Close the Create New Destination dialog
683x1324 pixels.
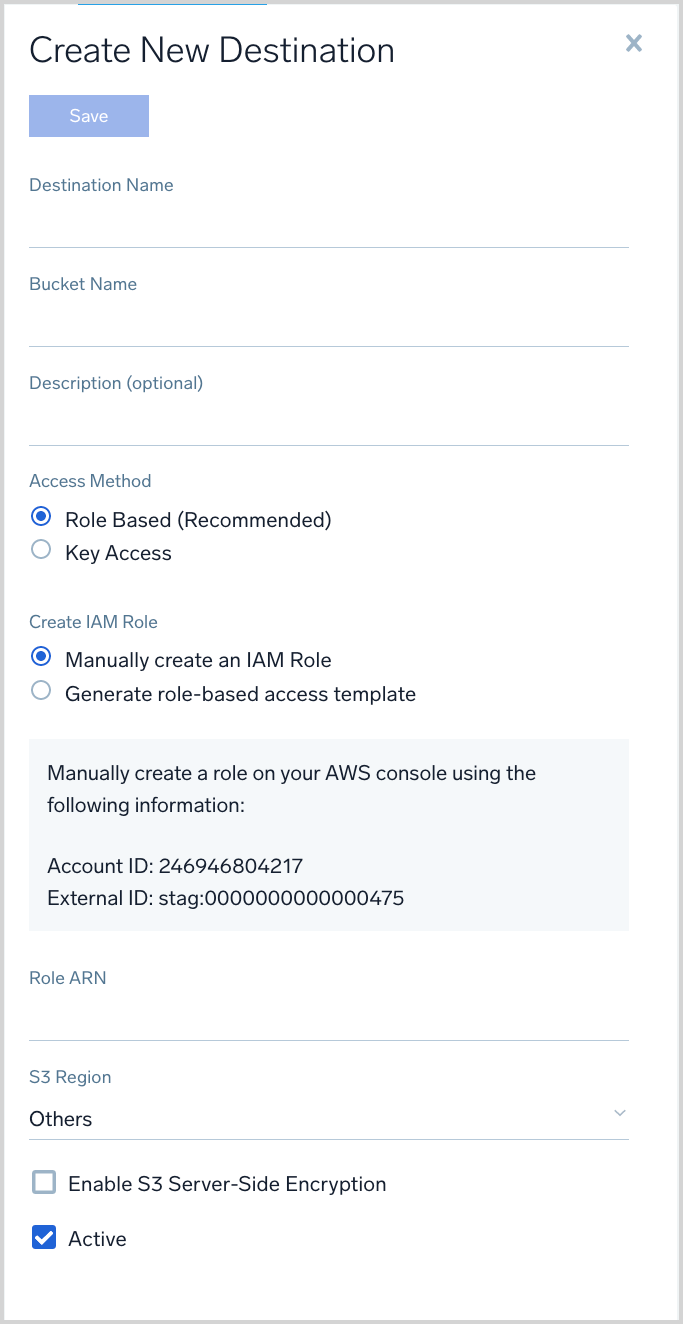(x=633, y=43)
